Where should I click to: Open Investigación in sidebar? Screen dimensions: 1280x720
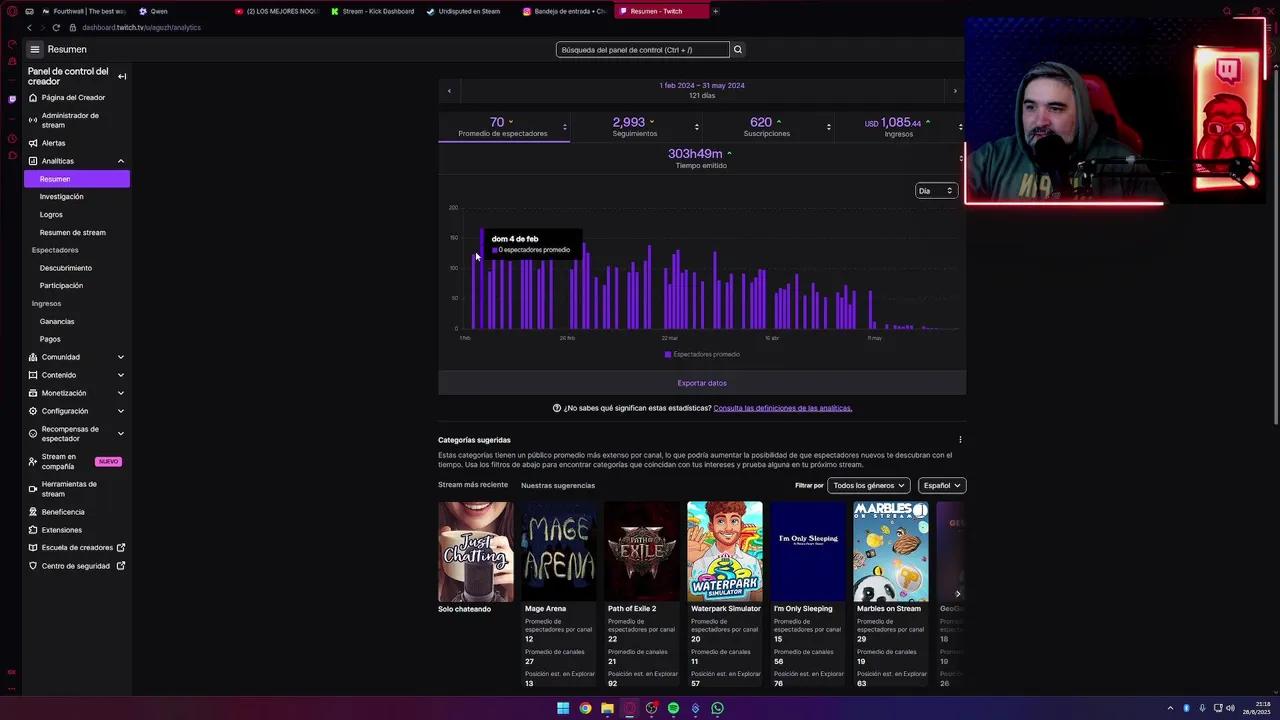coord(62,197)
